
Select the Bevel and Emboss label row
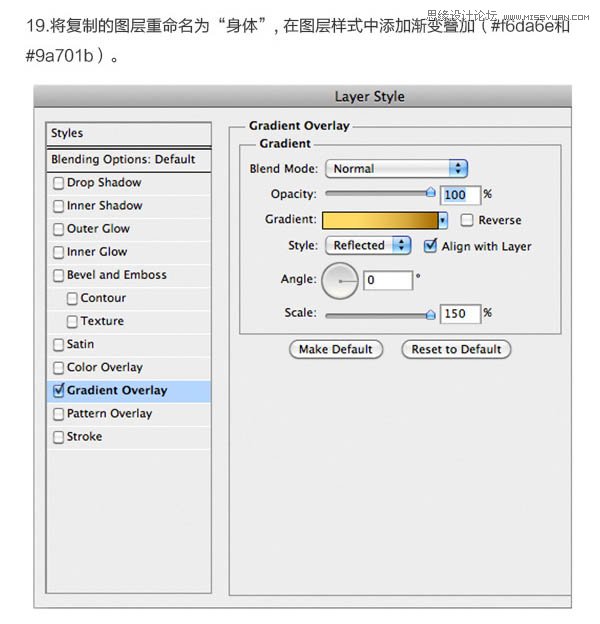click(x=129, y=275)
